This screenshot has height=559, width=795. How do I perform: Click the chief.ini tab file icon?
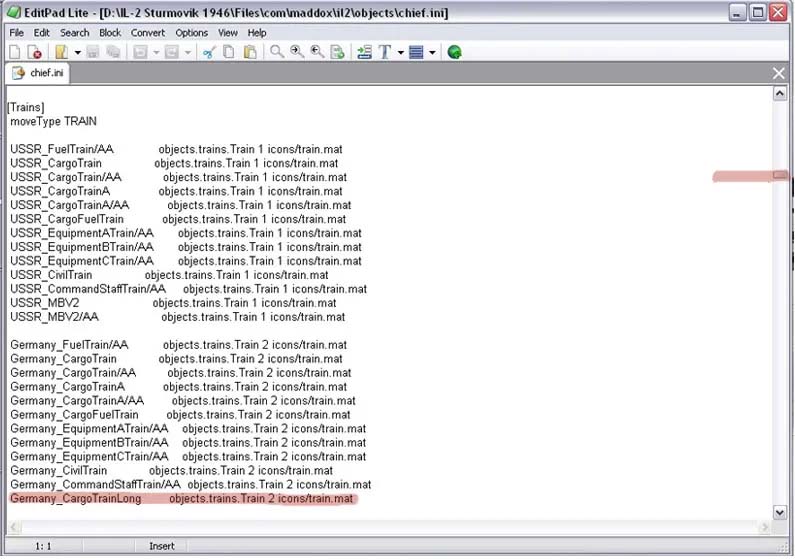[x=18, y=73]
